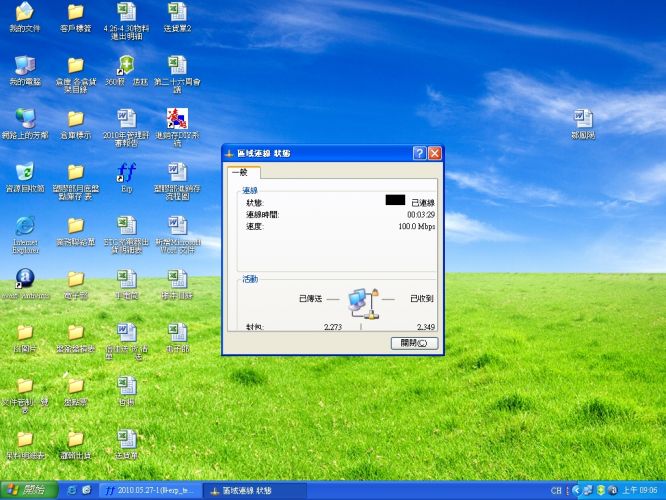Click the 已連線 status value
Image resolution: width=666 pixels, height=500 pixels.
(x=423, y=203)
